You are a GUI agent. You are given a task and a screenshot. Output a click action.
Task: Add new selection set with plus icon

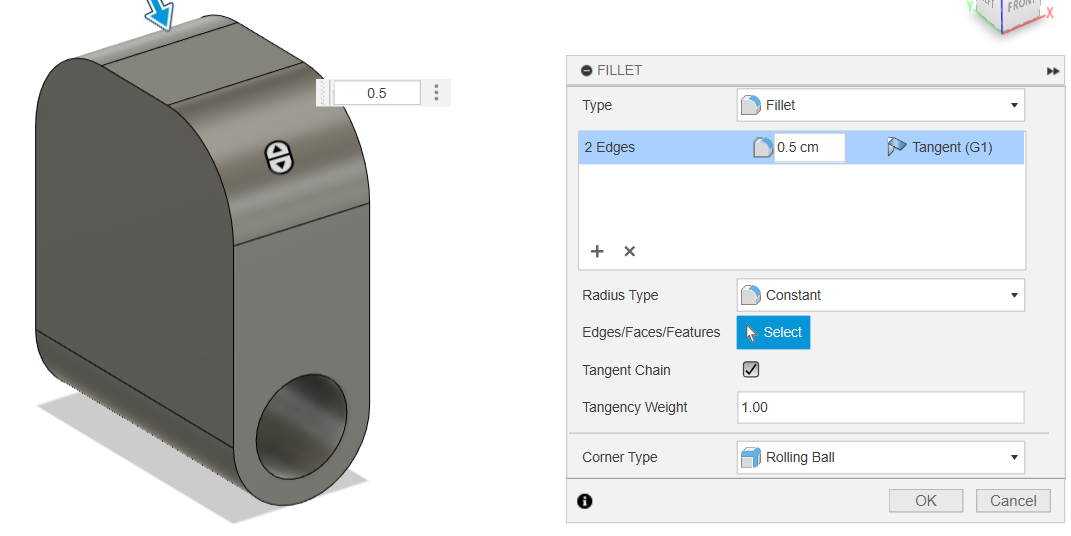point(597,251)
